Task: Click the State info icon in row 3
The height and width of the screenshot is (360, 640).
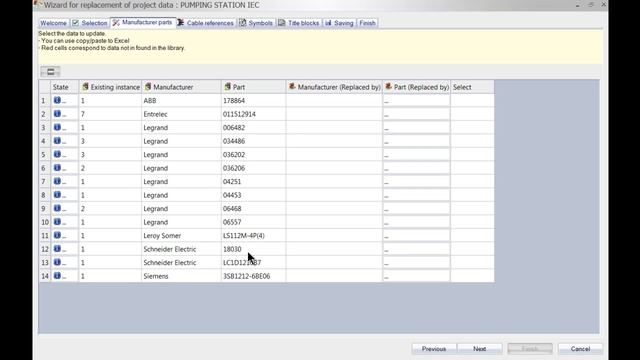Action: tap(57, 127)
